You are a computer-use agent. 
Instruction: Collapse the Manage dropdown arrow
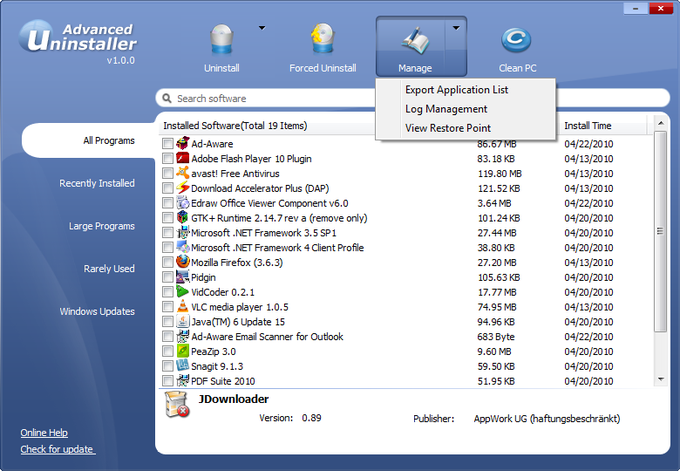[x=456, y=28]
